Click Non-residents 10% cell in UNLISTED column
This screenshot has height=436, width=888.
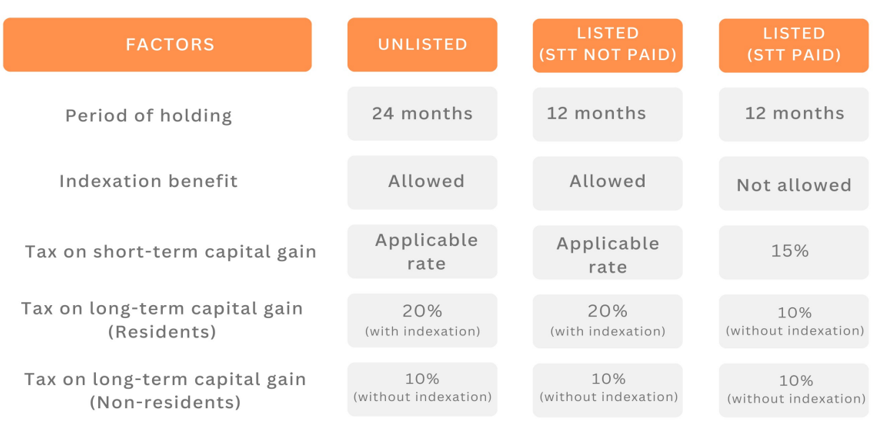(422, 388)
